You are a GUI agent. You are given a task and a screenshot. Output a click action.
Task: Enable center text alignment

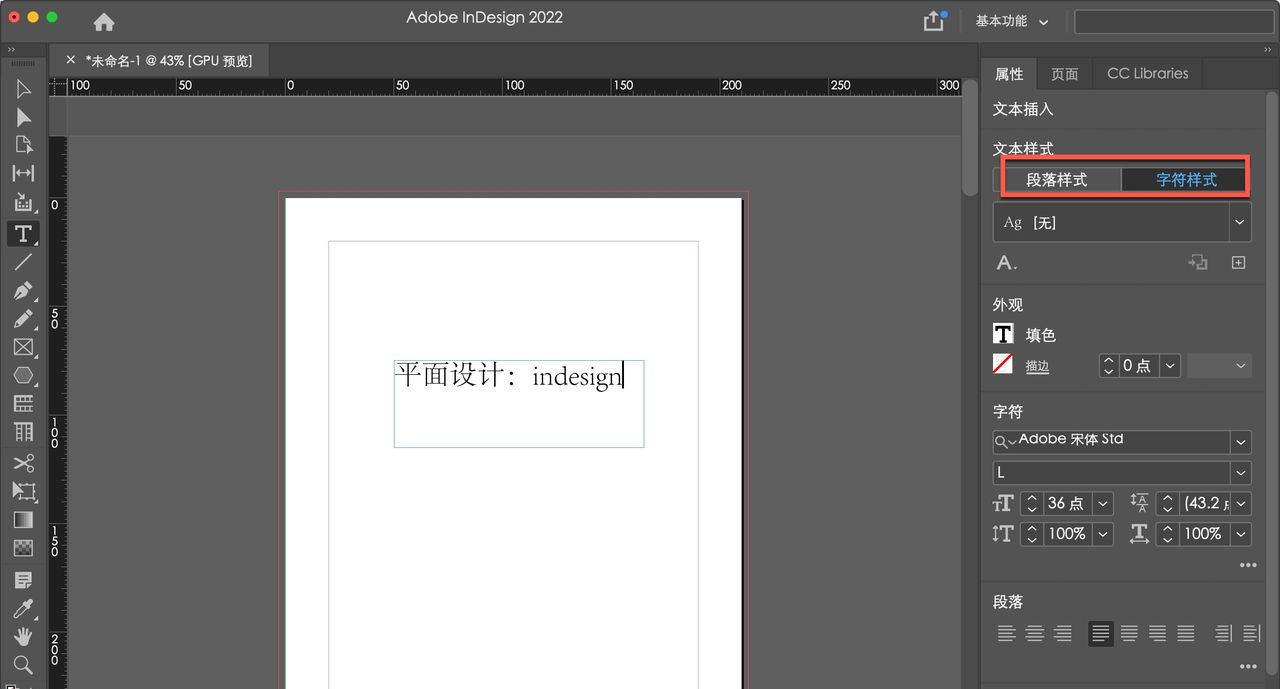(1035, 633)
